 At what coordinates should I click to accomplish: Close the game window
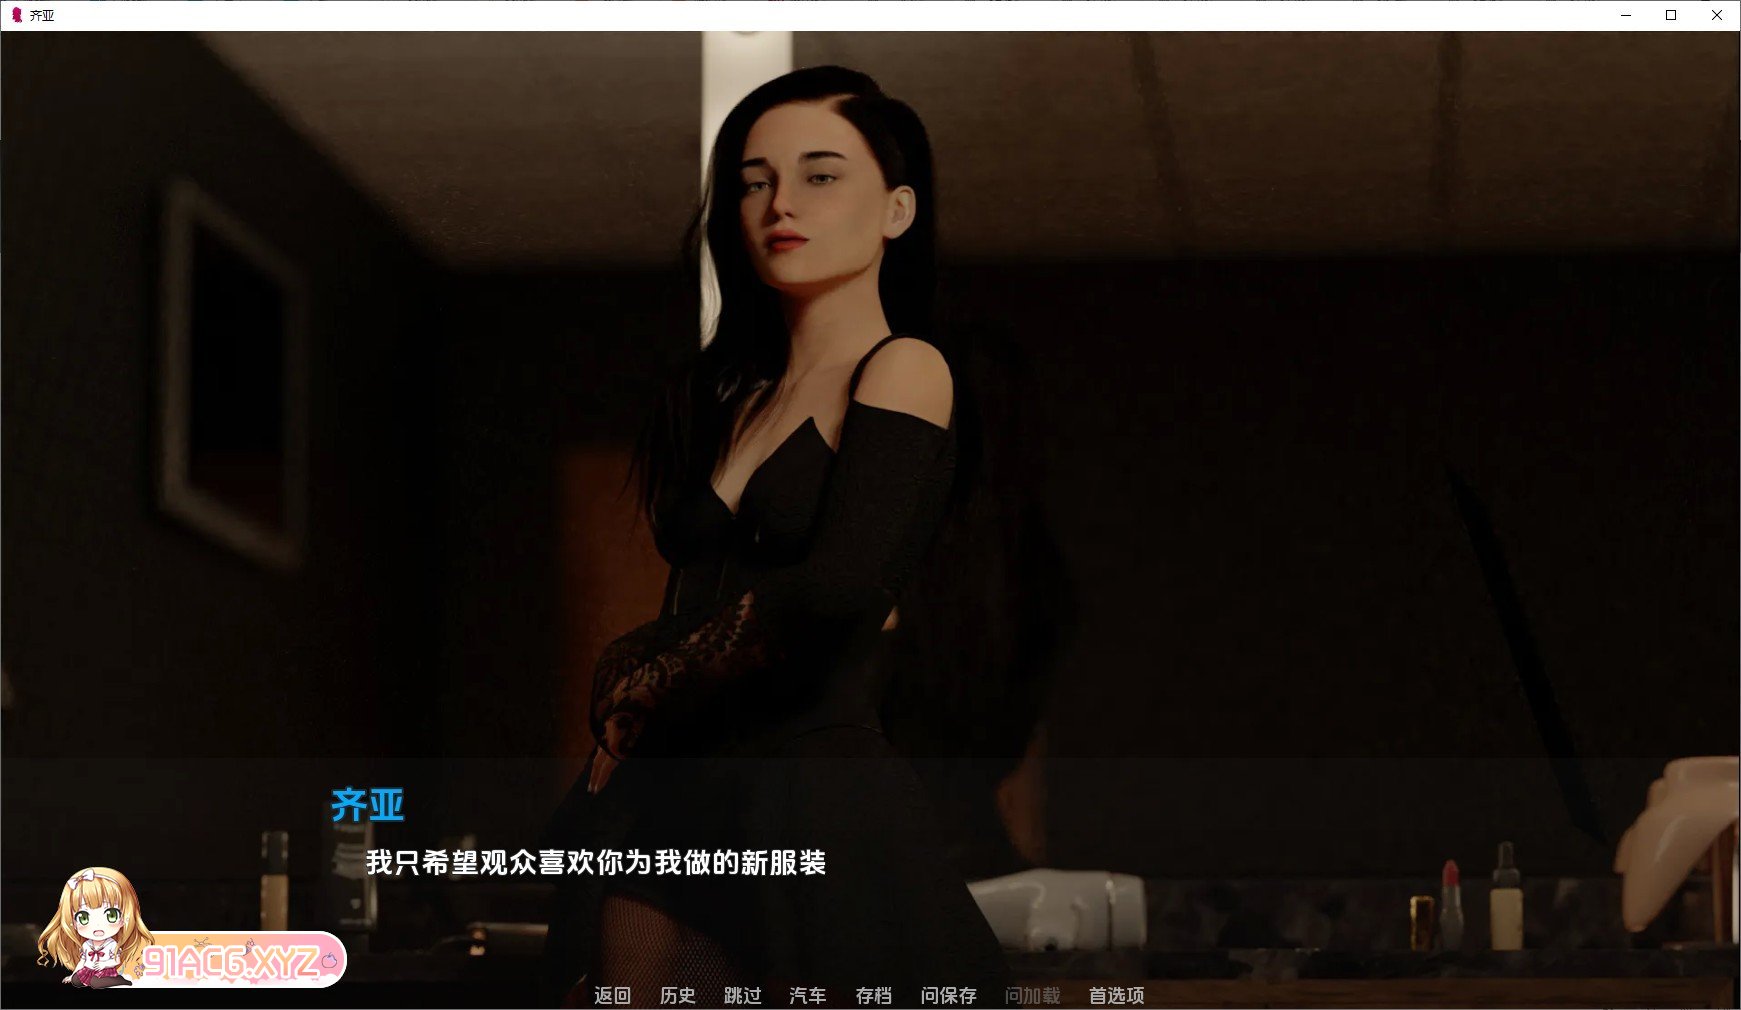(x=1717, y=15)
